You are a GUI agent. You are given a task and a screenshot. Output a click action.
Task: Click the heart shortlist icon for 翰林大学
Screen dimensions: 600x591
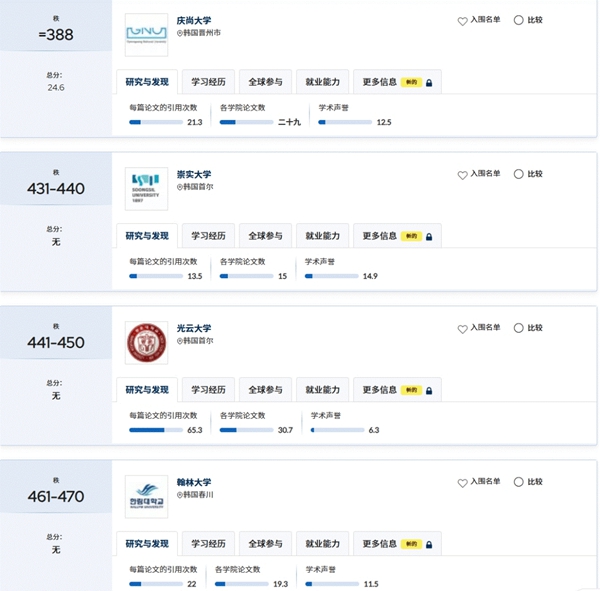click(462, 483)
